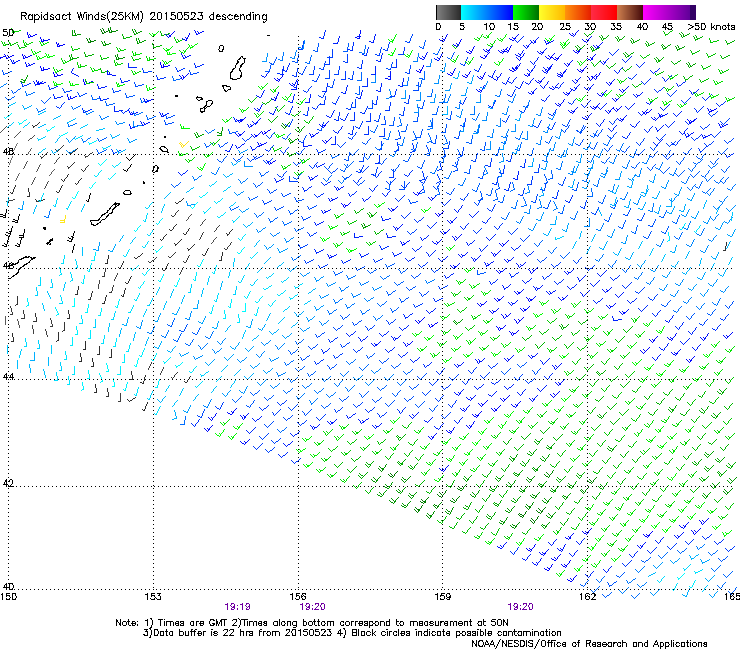The image size is (740, 650).
Task: Click the '35' label under the color bar
Action: (x=616, y=27)
